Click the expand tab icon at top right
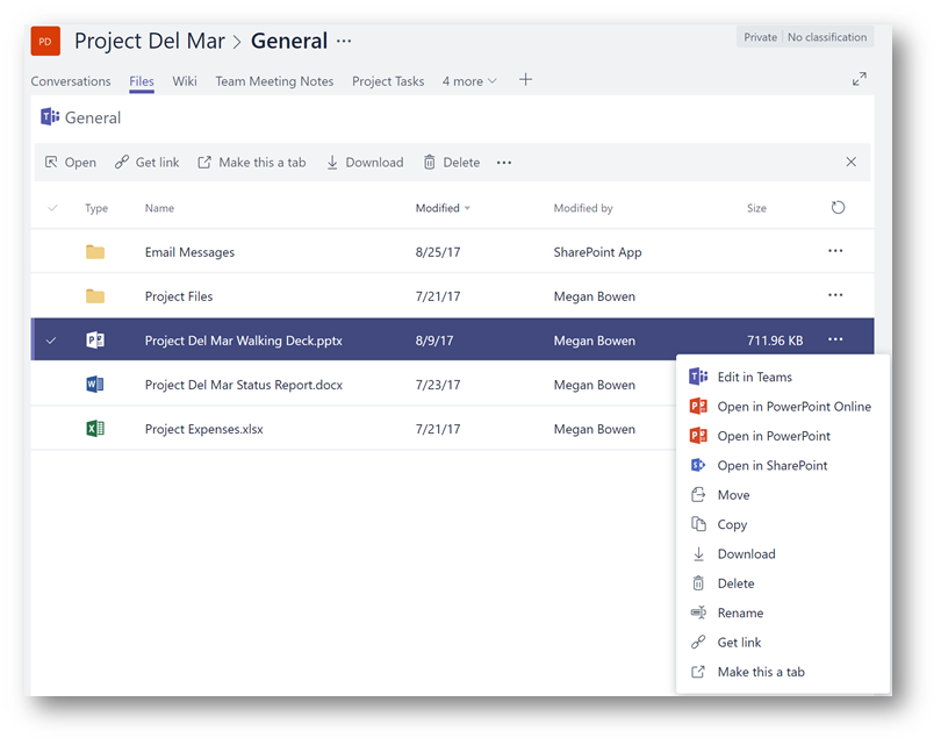Viewport: 941px width, 745px height. (x=859, y=79)
